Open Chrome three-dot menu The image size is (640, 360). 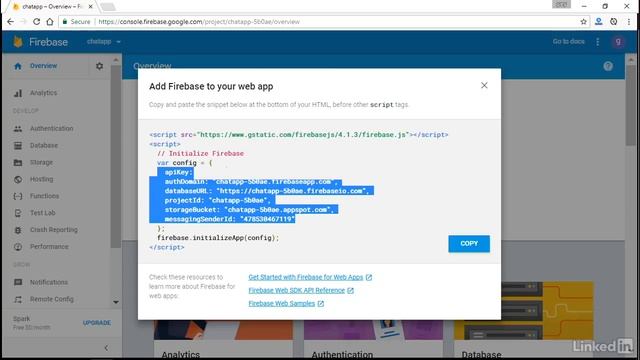[629, 22]
